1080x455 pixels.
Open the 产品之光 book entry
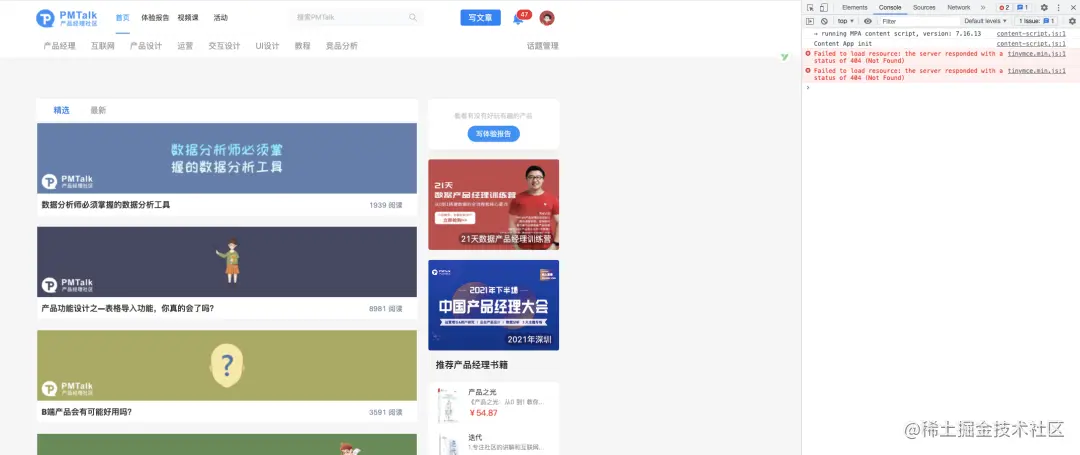click(493, 403)
